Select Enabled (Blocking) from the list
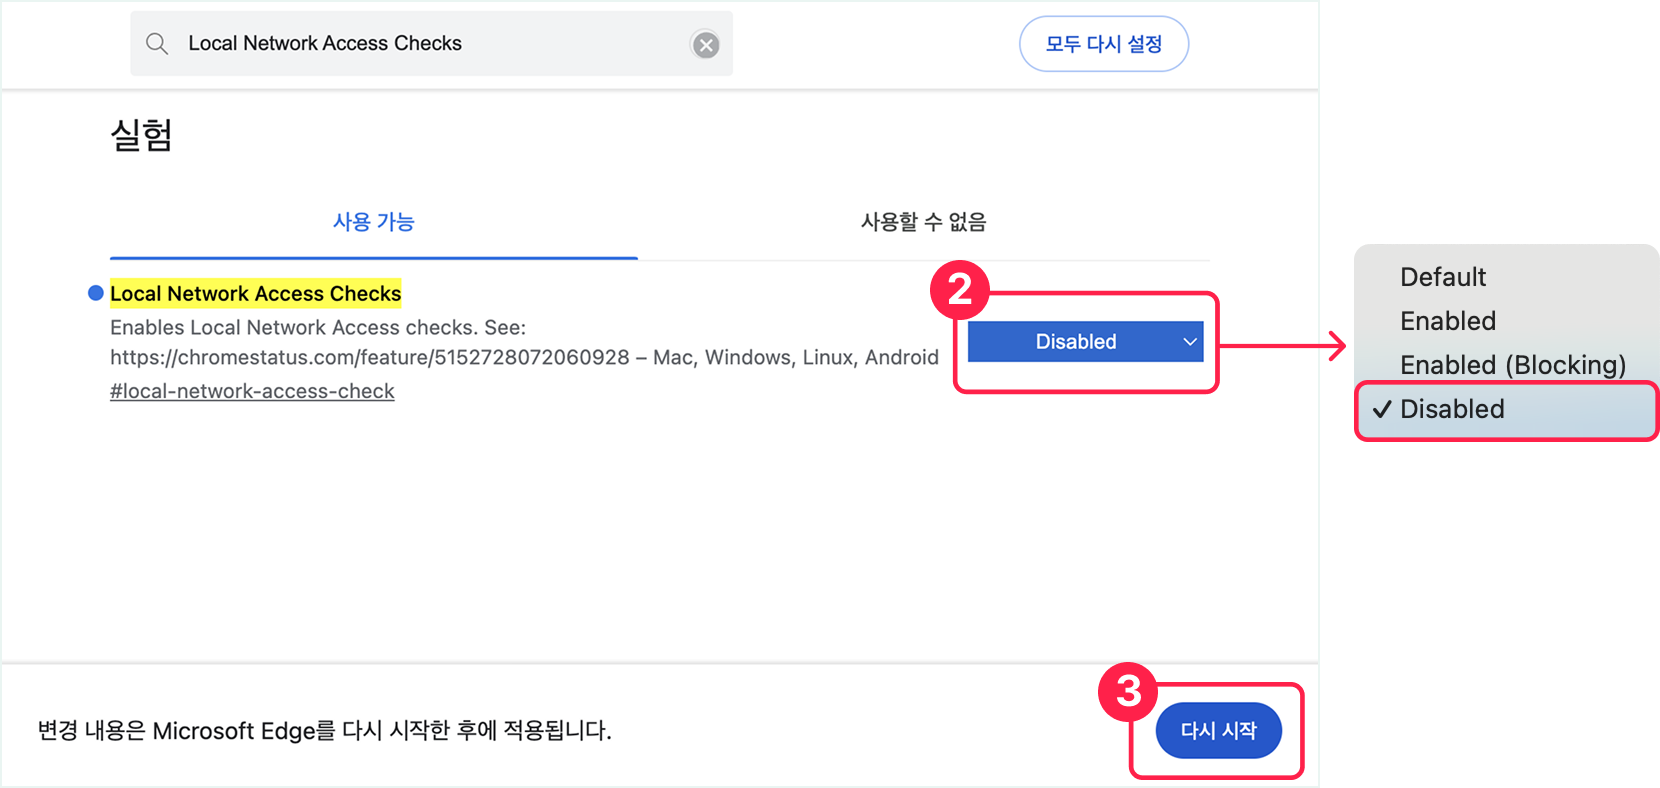 pos(1512,365)
